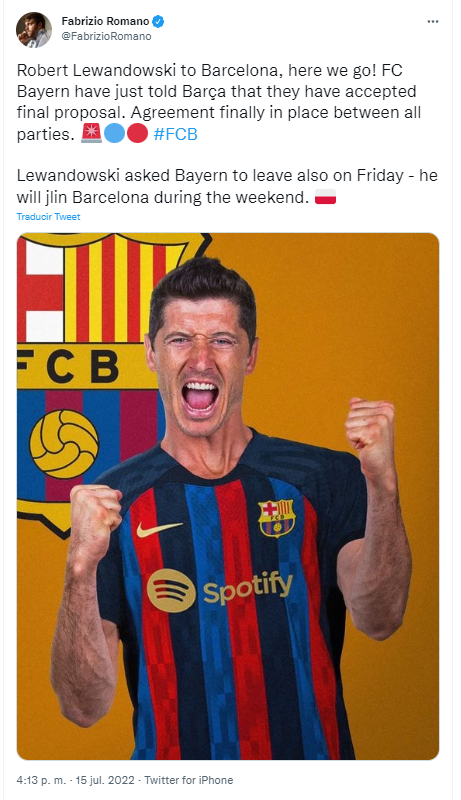Open the #FCB hashtag
Screen dimensions: 461x800
(175, 134)
